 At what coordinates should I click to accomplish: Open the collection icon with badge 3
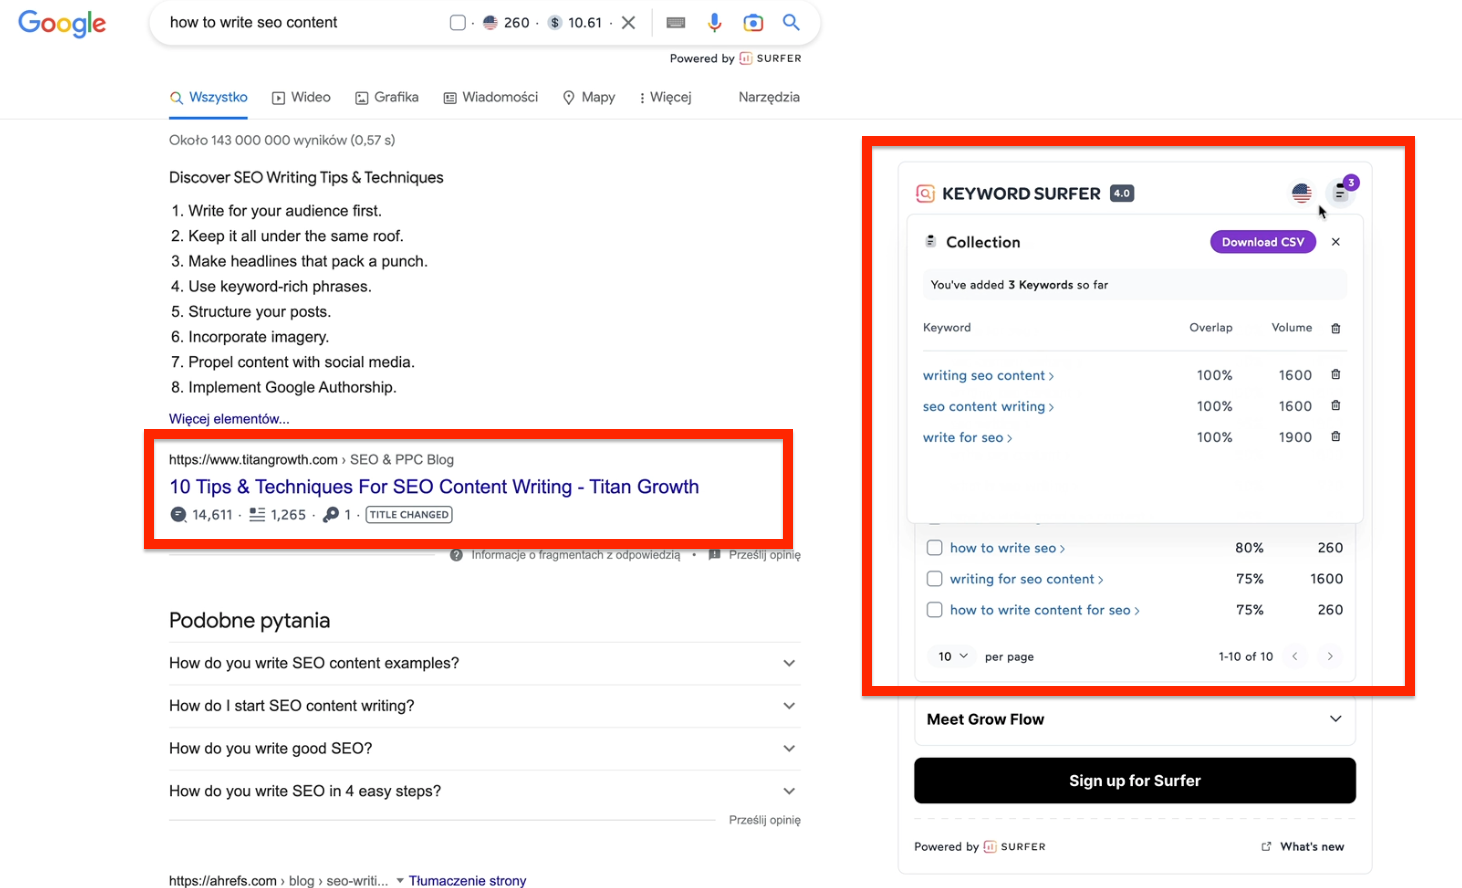pos(1340,192)
